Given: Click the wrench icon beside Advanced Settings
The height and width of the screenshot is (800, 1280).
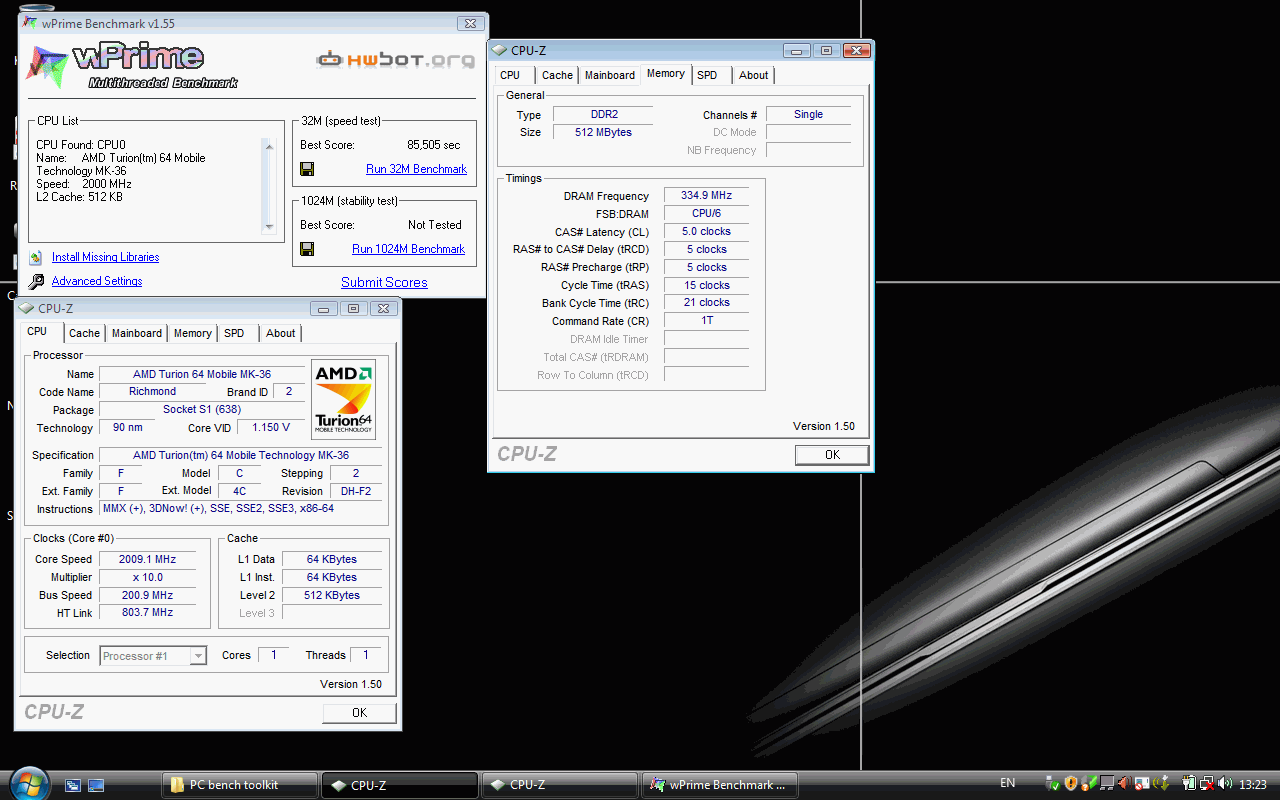Looking at the screenshot, I should [x=36, y=282].
